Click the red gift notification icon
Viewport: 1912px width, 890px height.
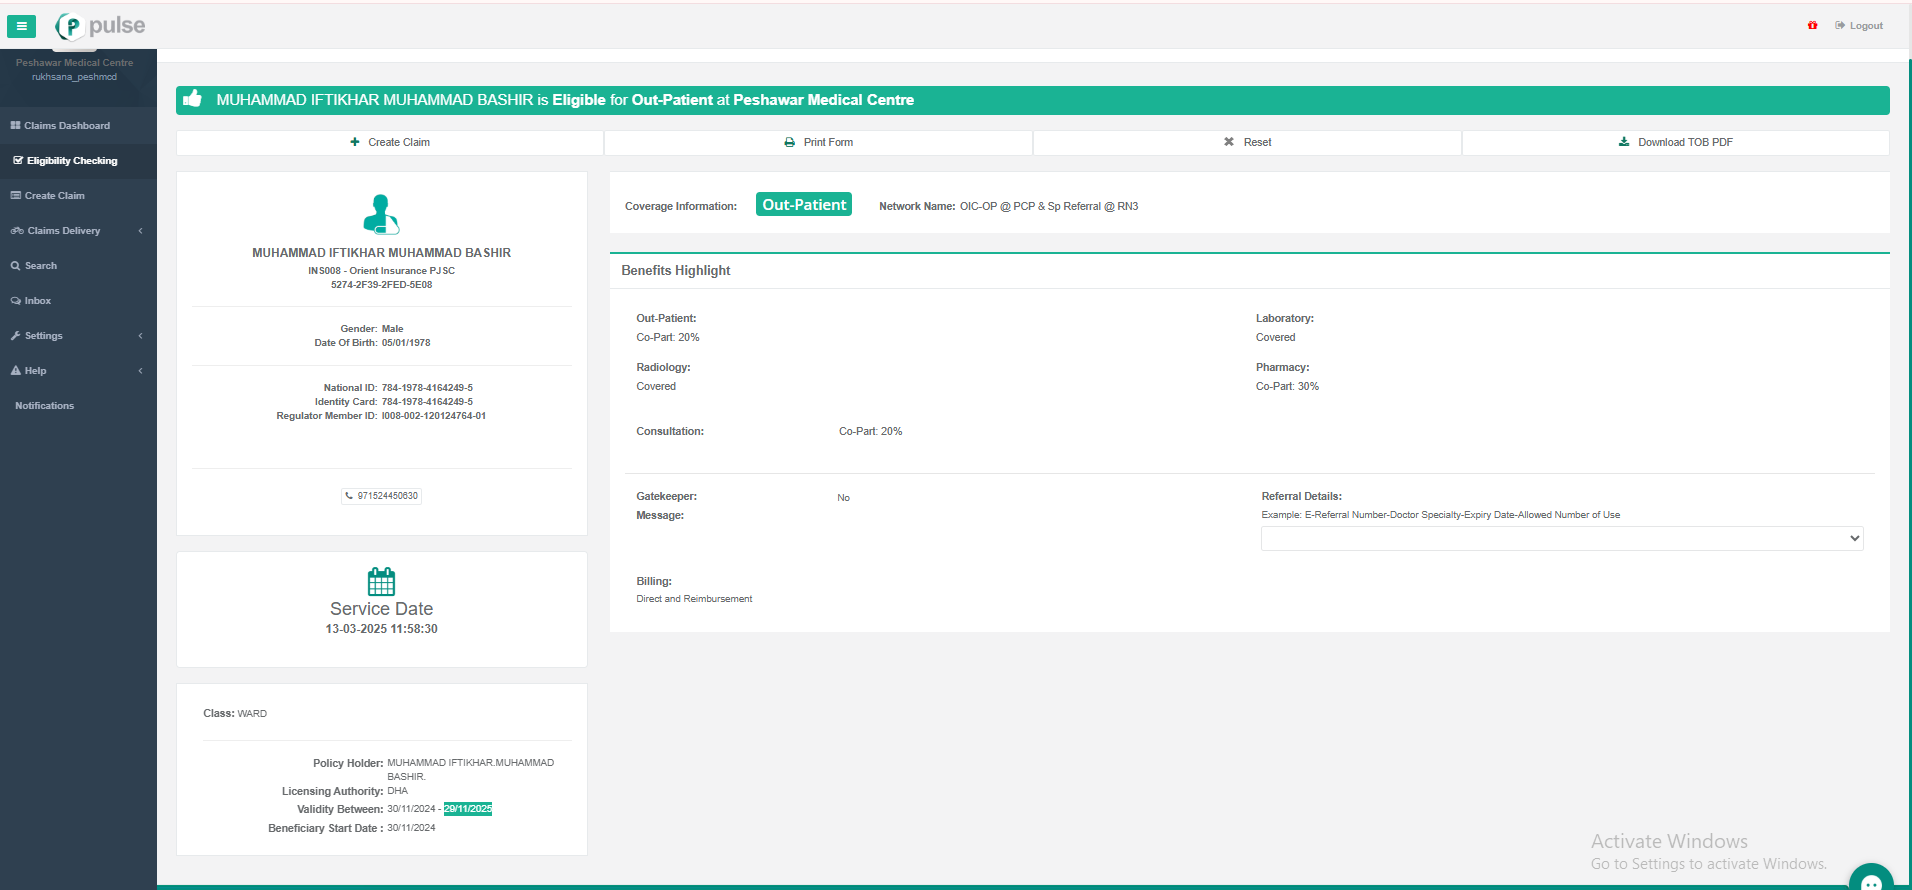click(x=1812, y=26)
